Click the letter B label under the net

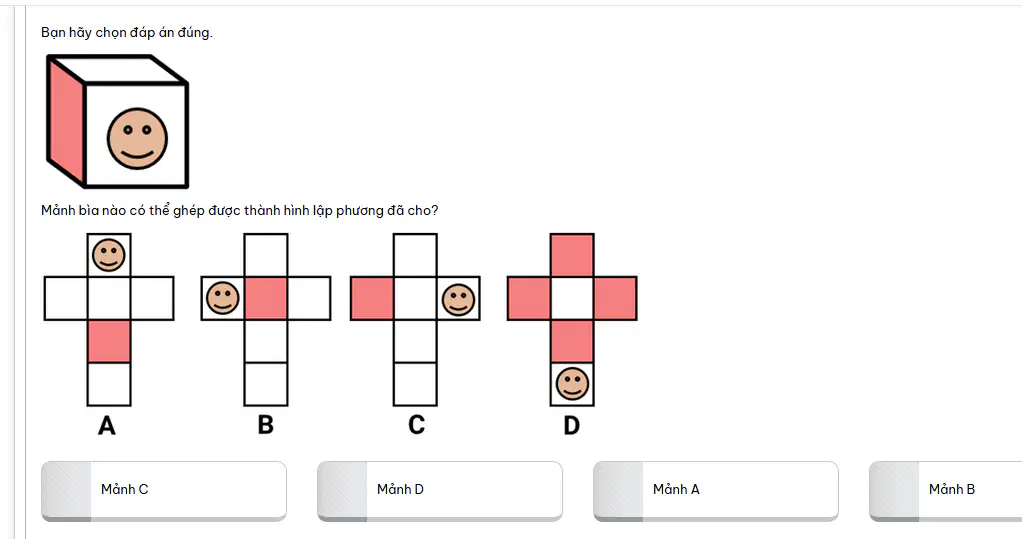(x=265, y=425)
